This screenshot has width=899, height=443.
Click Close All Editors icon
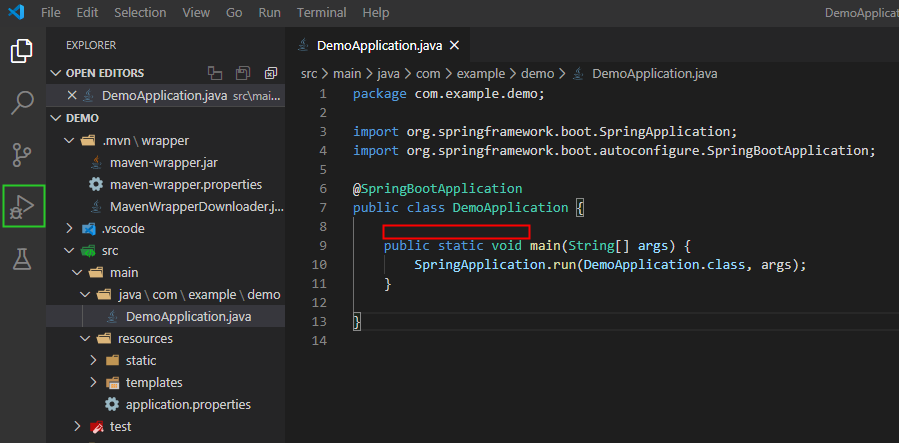[271, 73]
